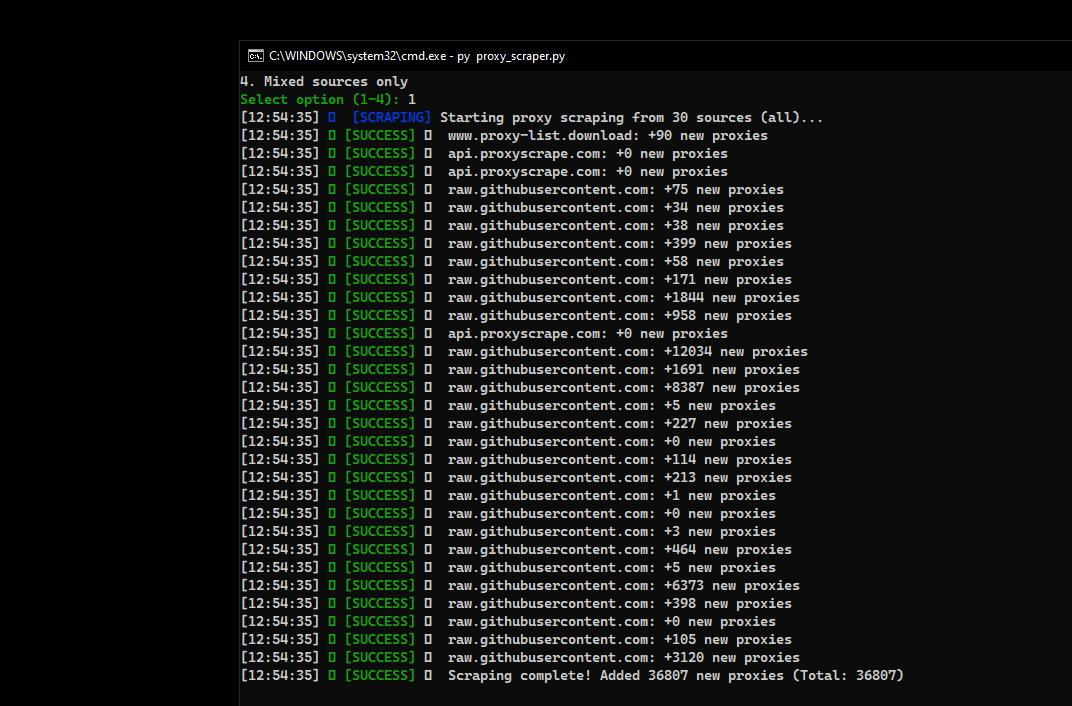Image resolution: width=1072 pixels, height=706 pixels.
Task: Click the '4. Mixed sources only' menu line
Action: [x=324, y=82]
